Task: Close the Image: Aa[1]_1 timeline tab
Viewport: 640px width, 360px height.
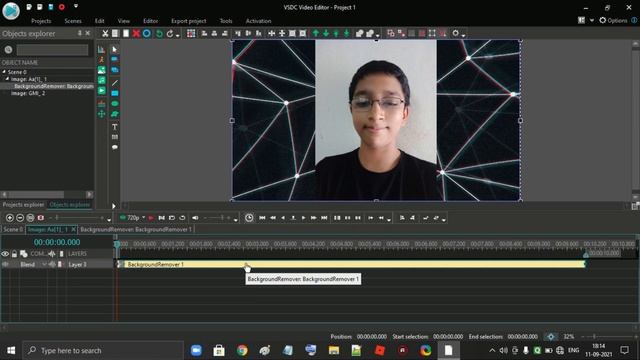Action: 73,229
